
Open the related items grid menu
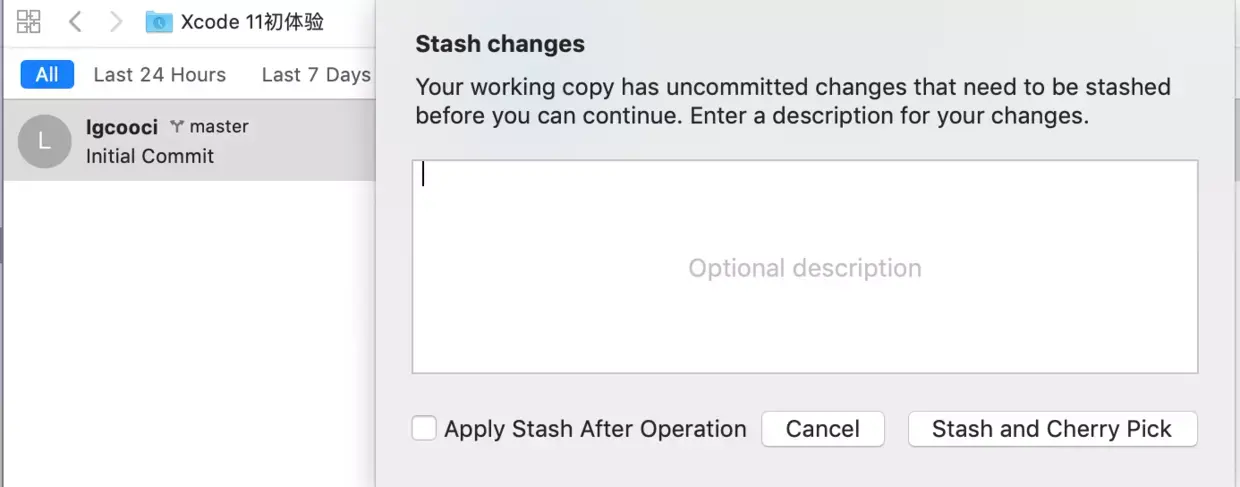(29, 21)
